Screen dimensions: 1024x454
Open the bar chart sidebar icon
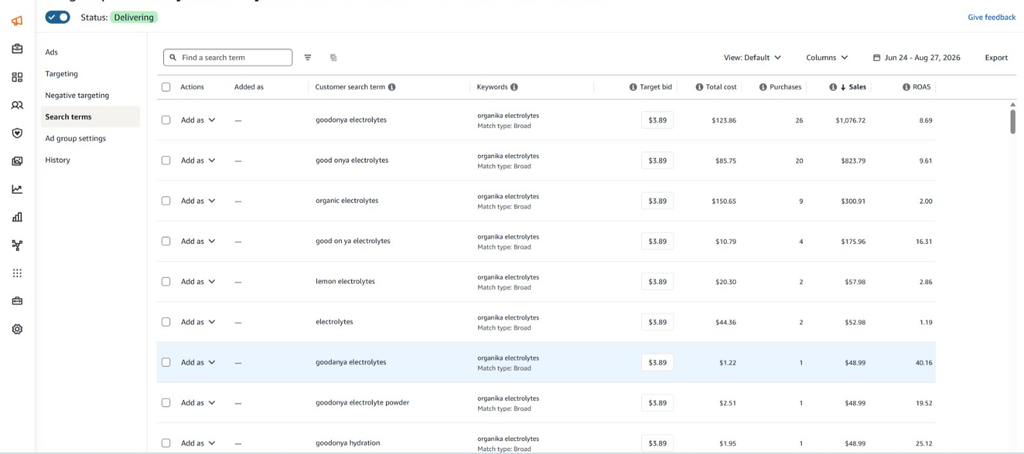(x=17, y=218)
